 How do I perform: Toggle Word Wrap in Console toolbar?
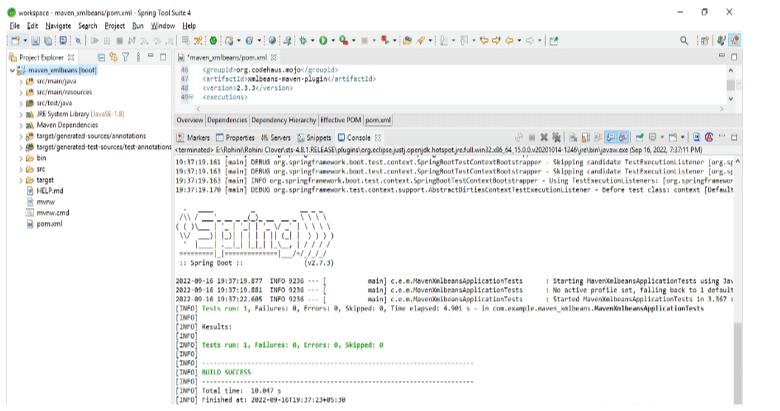[x=598, y=137]
